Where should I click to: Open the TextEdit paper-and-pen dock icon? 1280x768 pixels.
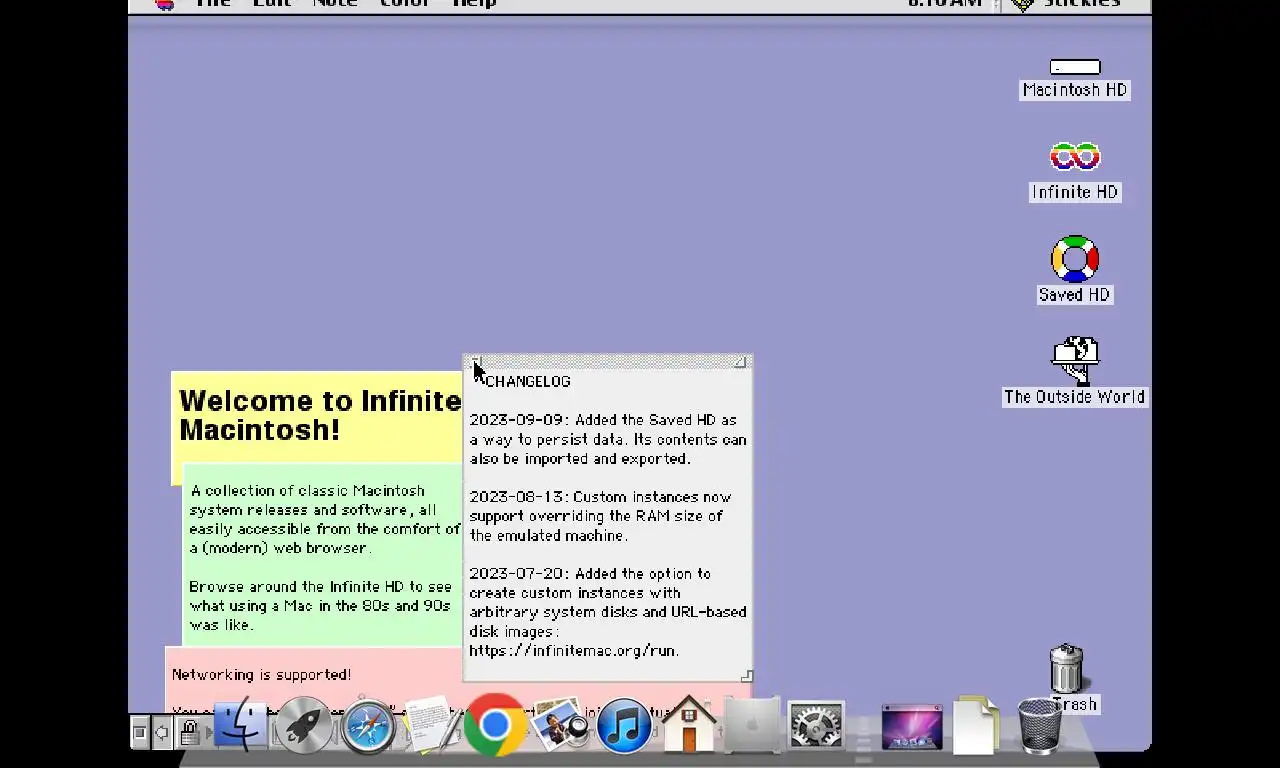(x=432, y=725)
